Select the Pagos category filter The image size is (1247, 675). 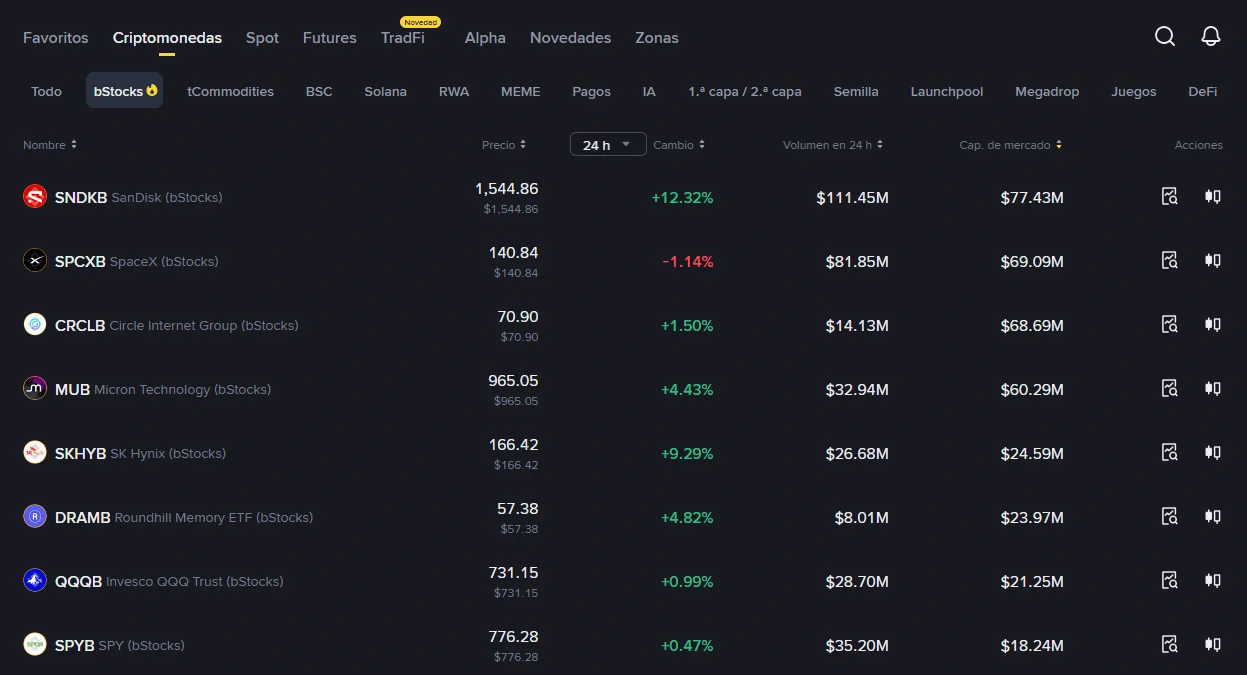[592, 91]
